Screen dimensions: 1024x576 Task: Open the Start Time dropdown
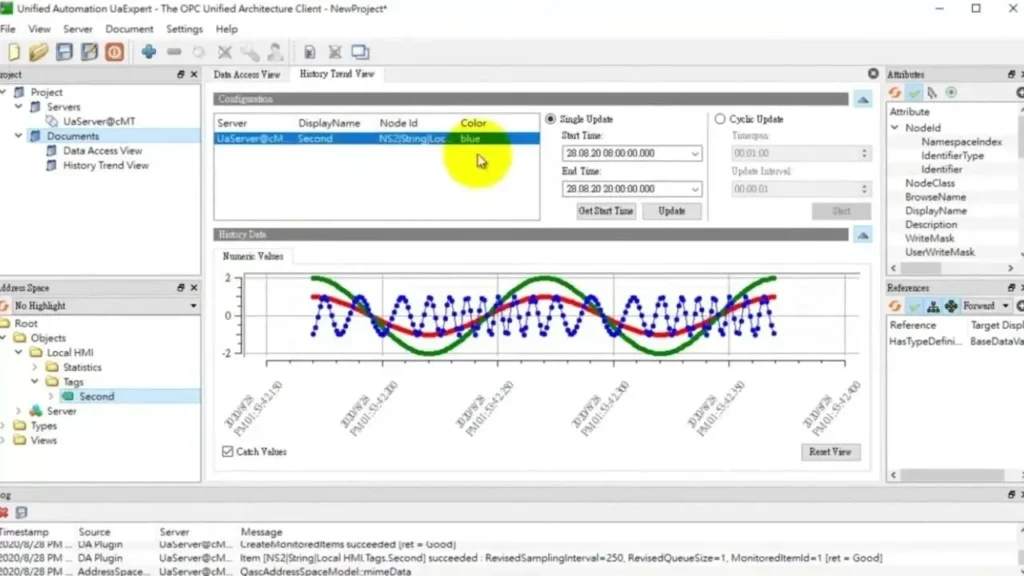(695, 154)
